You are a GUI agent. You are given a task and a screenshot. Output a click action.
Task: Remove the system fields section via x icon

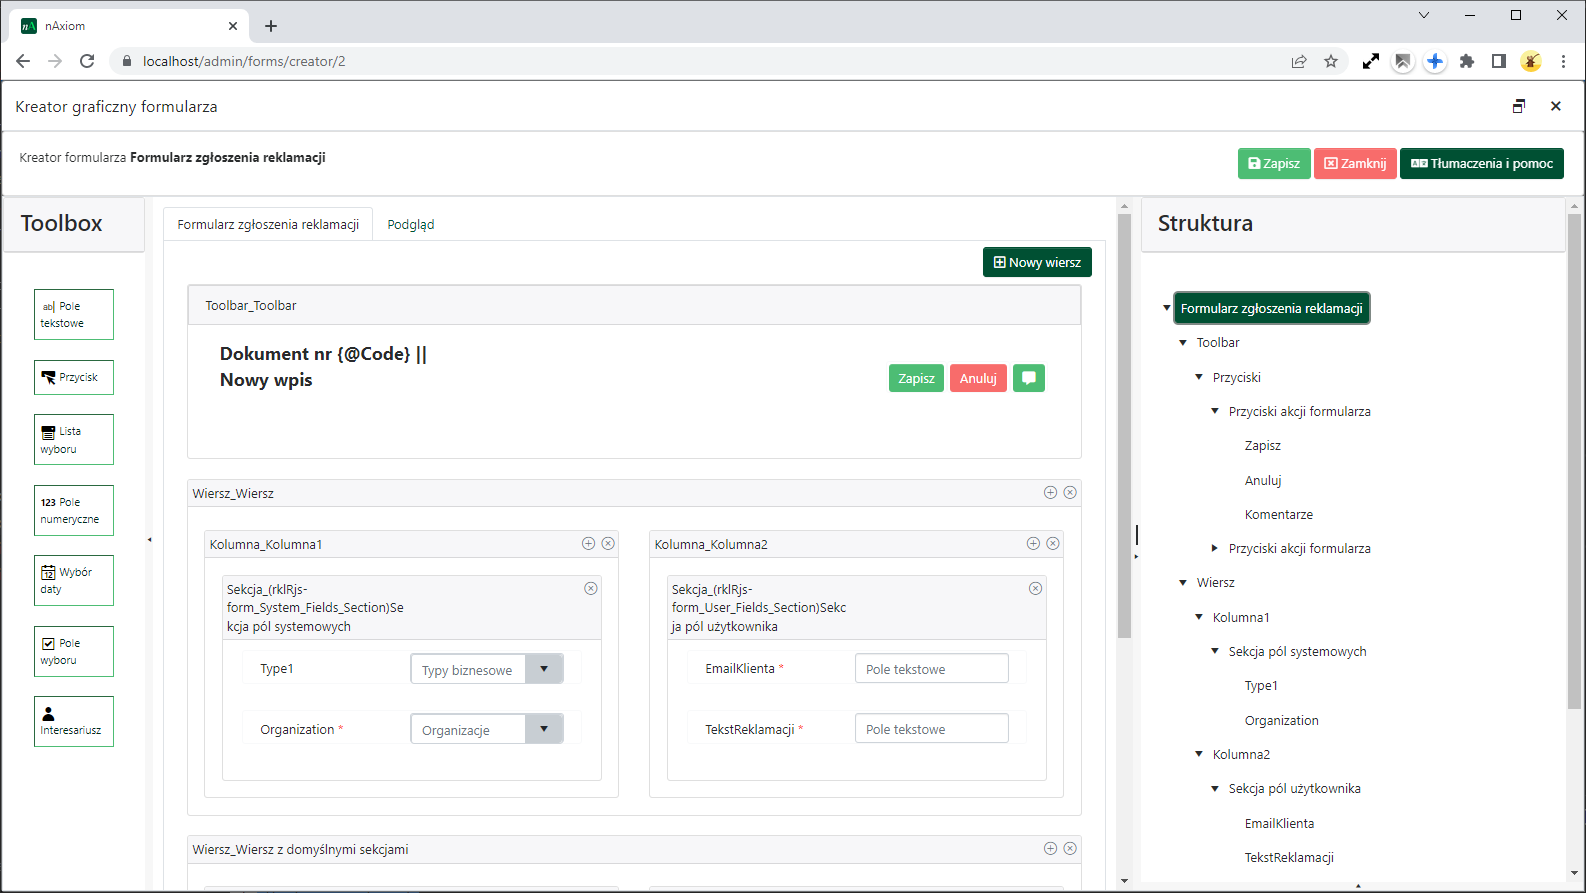(x=591, y=588)
